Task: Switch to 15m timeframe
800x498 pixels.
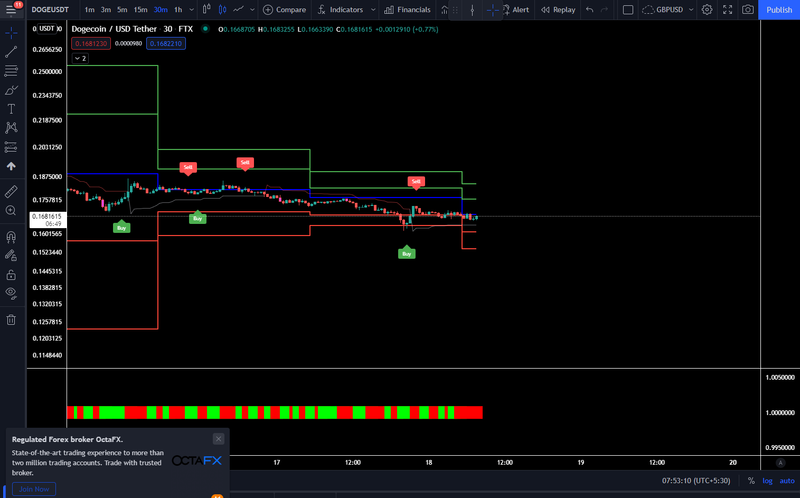Action: click(140, 10)
